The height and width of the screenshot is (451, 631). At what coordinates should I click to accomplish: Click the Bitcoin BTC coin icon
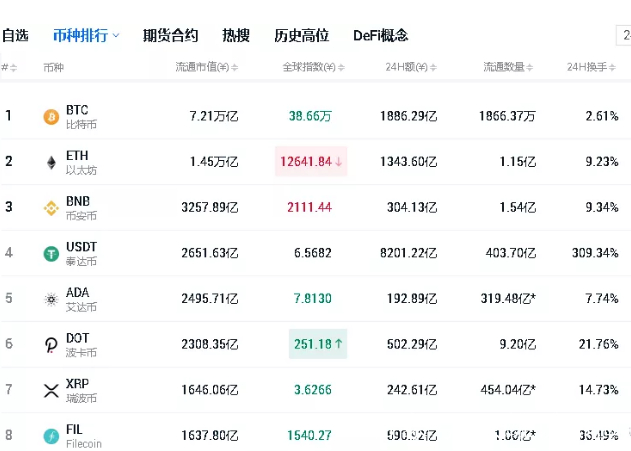(51, 117)
